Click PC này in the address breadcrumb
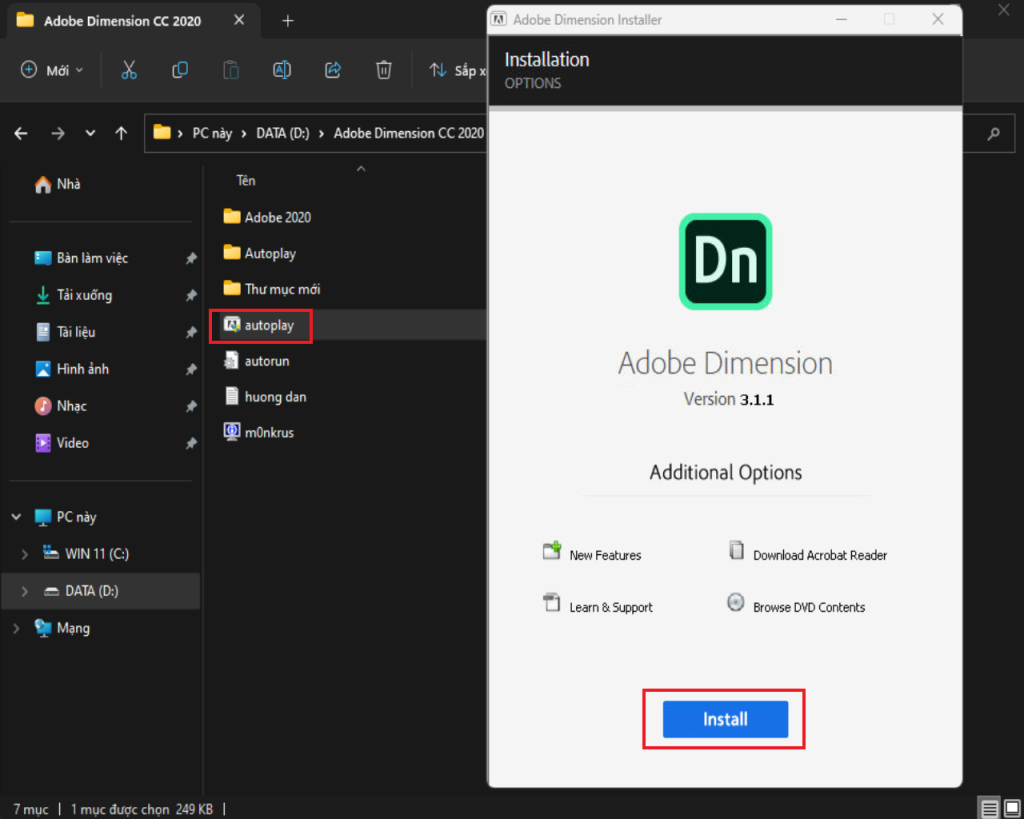Image resolution: width=1024 pixels, height=819 pixels. [x=212, y=133]
